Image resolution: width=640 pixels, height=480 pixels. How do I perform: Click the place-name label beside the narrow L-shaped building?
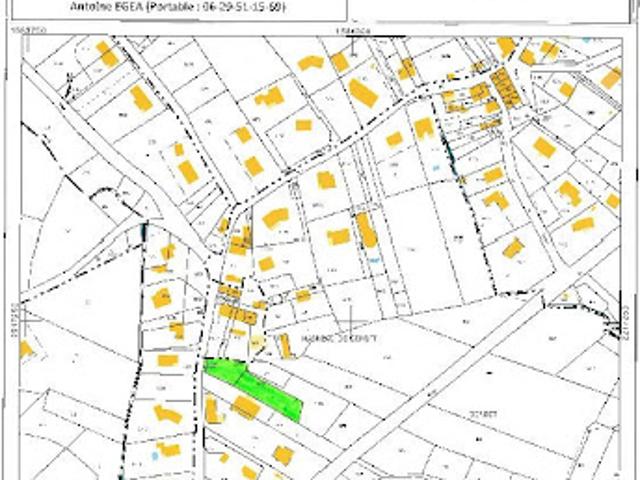tap(338, 338)
